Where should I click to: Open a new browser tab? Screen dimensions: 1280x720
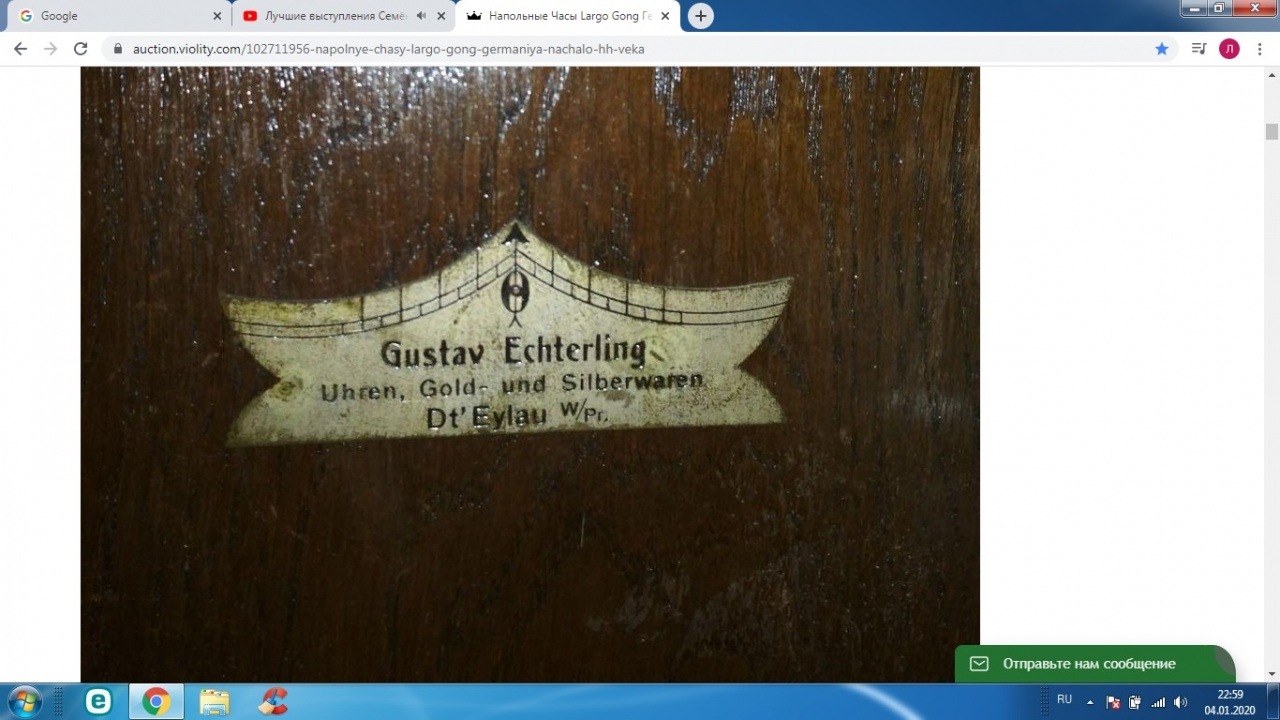701,16
